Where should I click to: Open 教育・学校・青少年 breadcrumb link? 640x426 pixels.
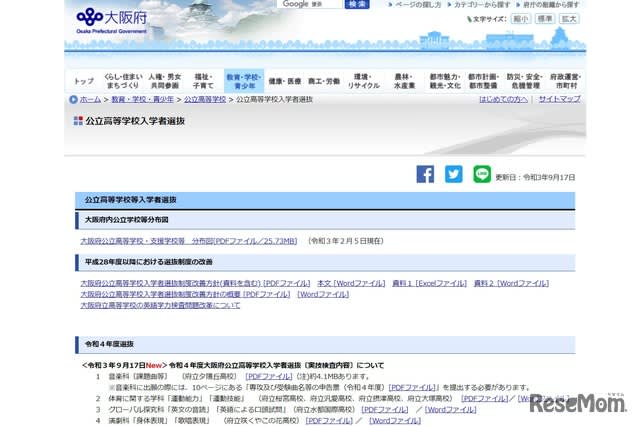coord(142,99)
